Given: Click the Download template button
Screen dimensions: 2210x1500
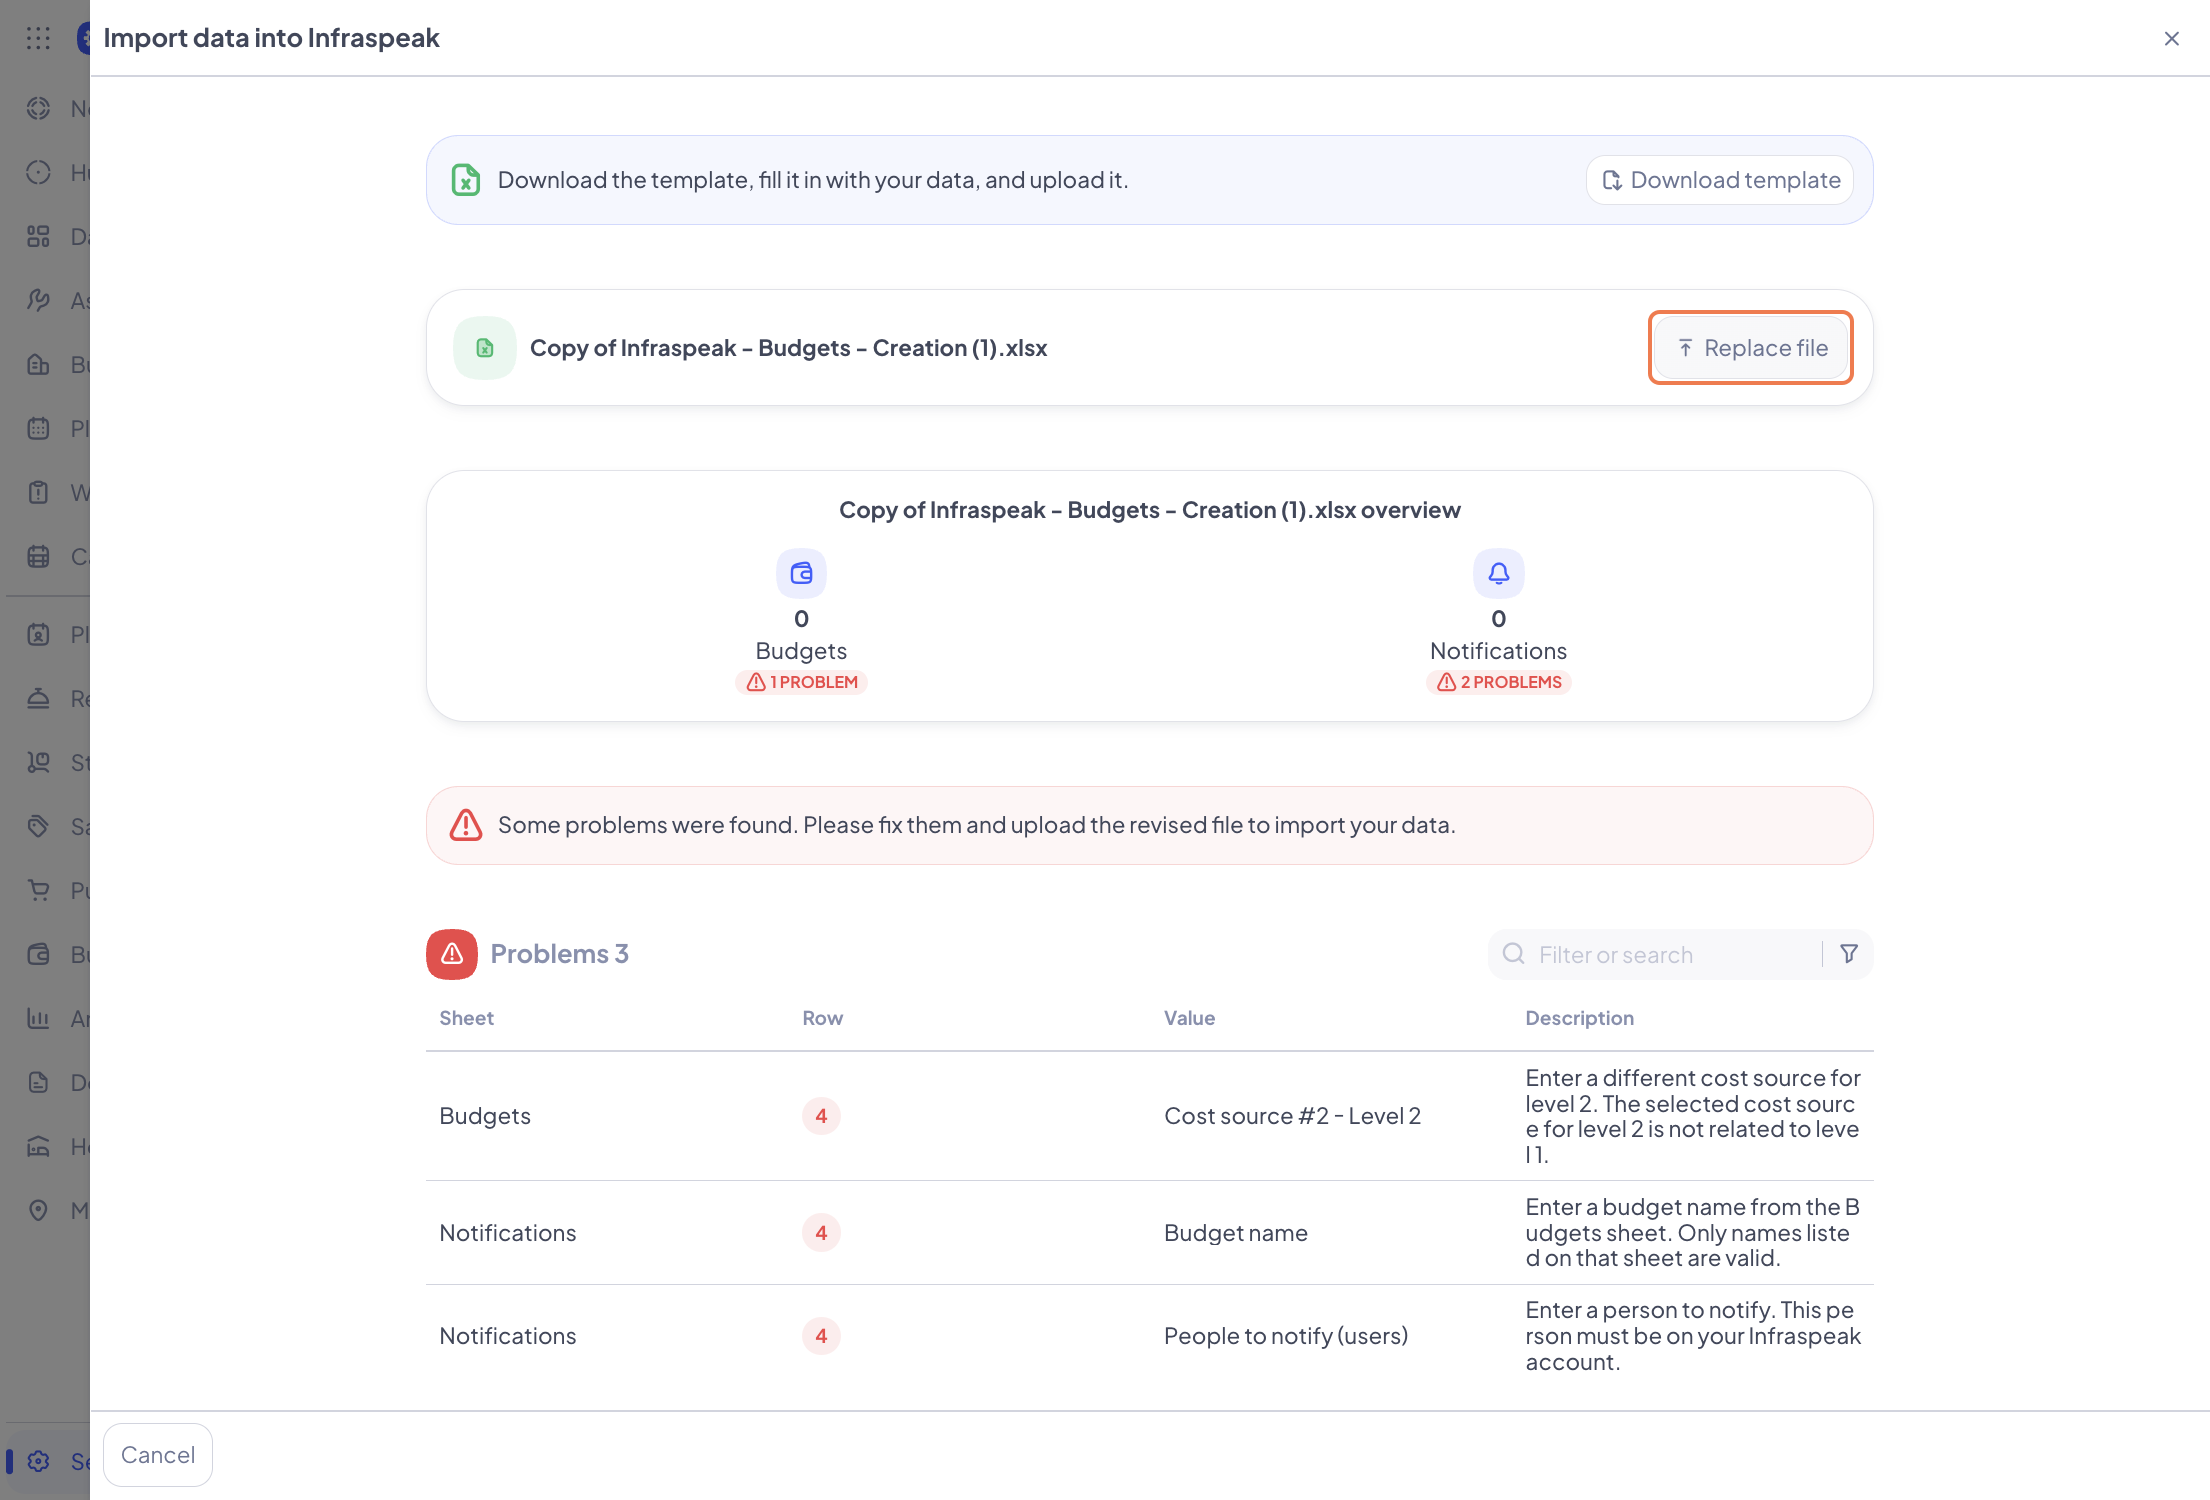Looking at the screenshot, I should coord(1720,180).
